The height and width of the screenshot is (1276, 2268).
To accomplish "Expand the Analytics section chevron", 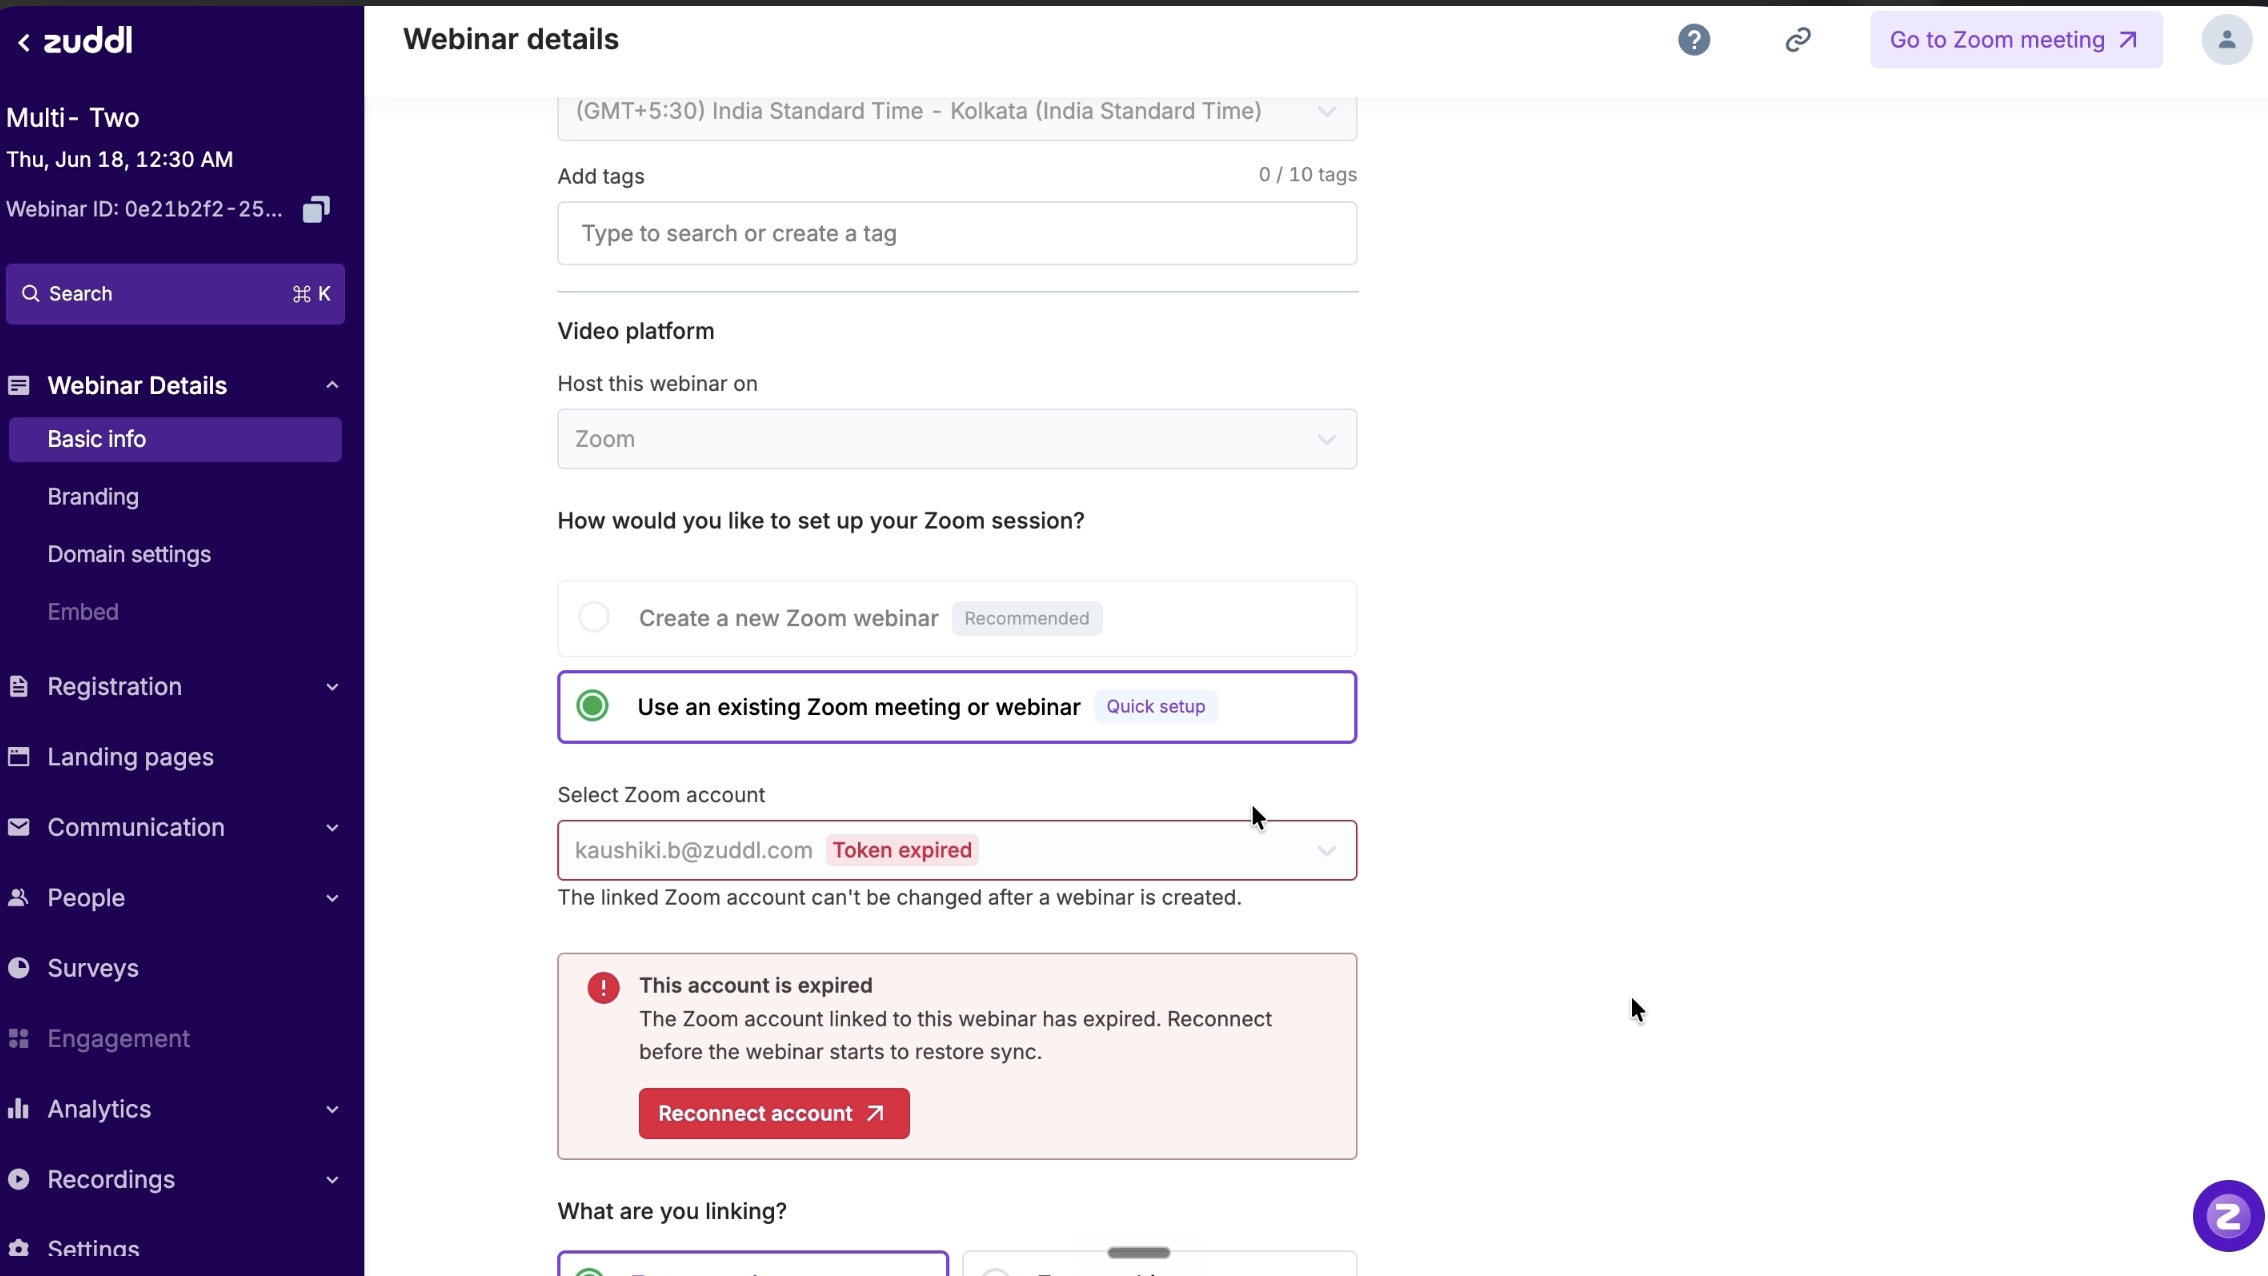I will pos(332,1109).
